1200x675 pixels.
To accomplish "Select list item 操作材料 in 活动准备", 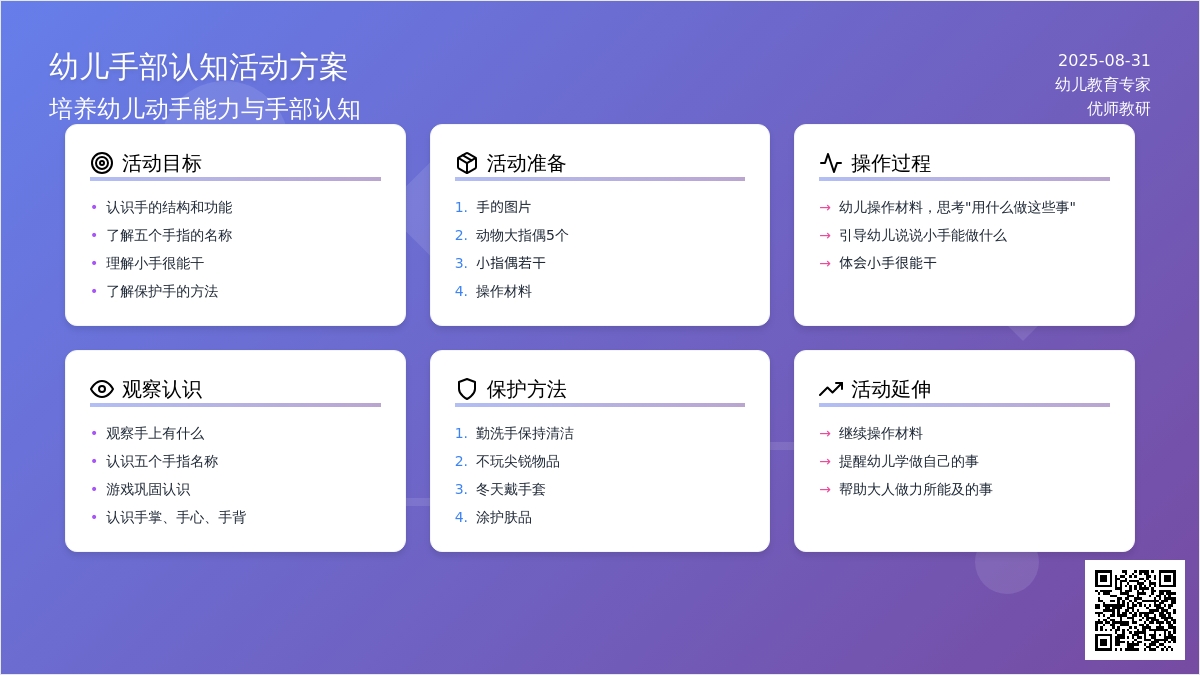I will click(504, 291).
